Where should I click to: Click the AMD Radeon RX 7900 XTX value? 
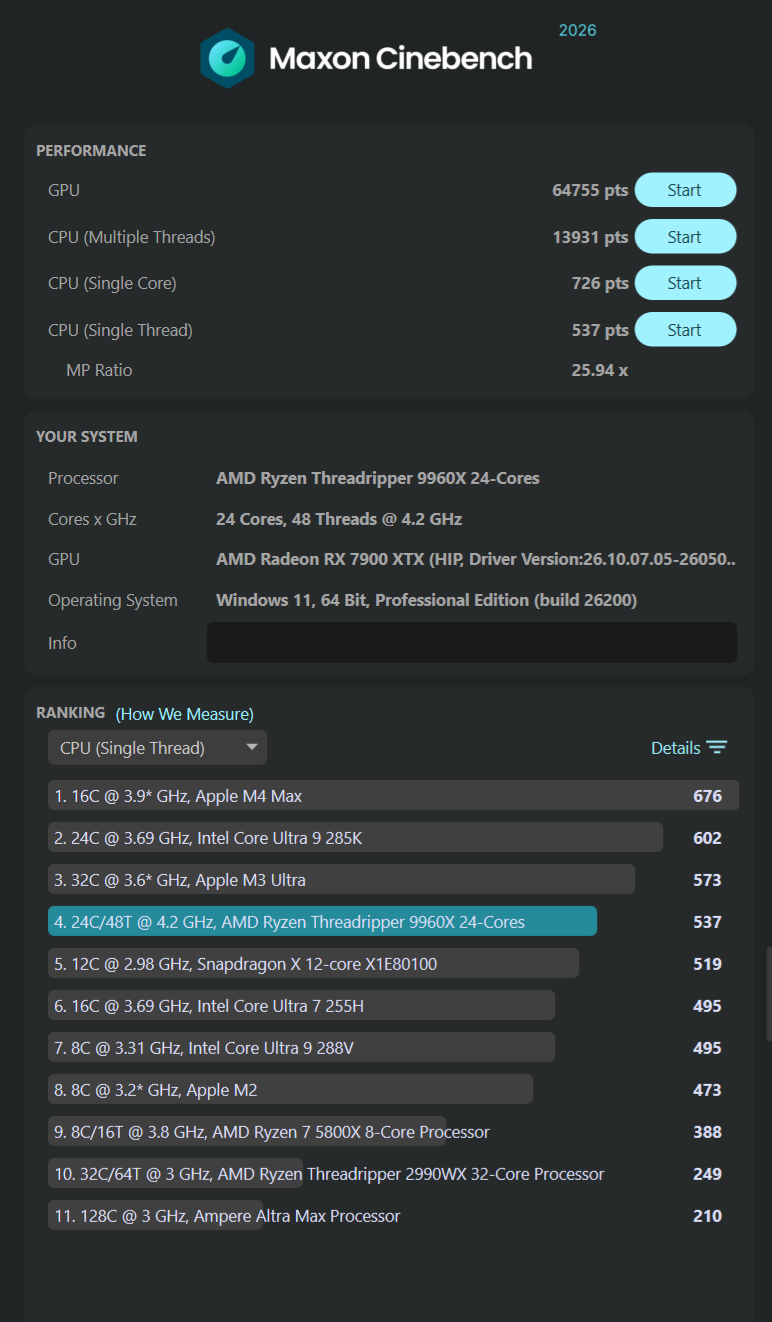click(x=476, y=559)
